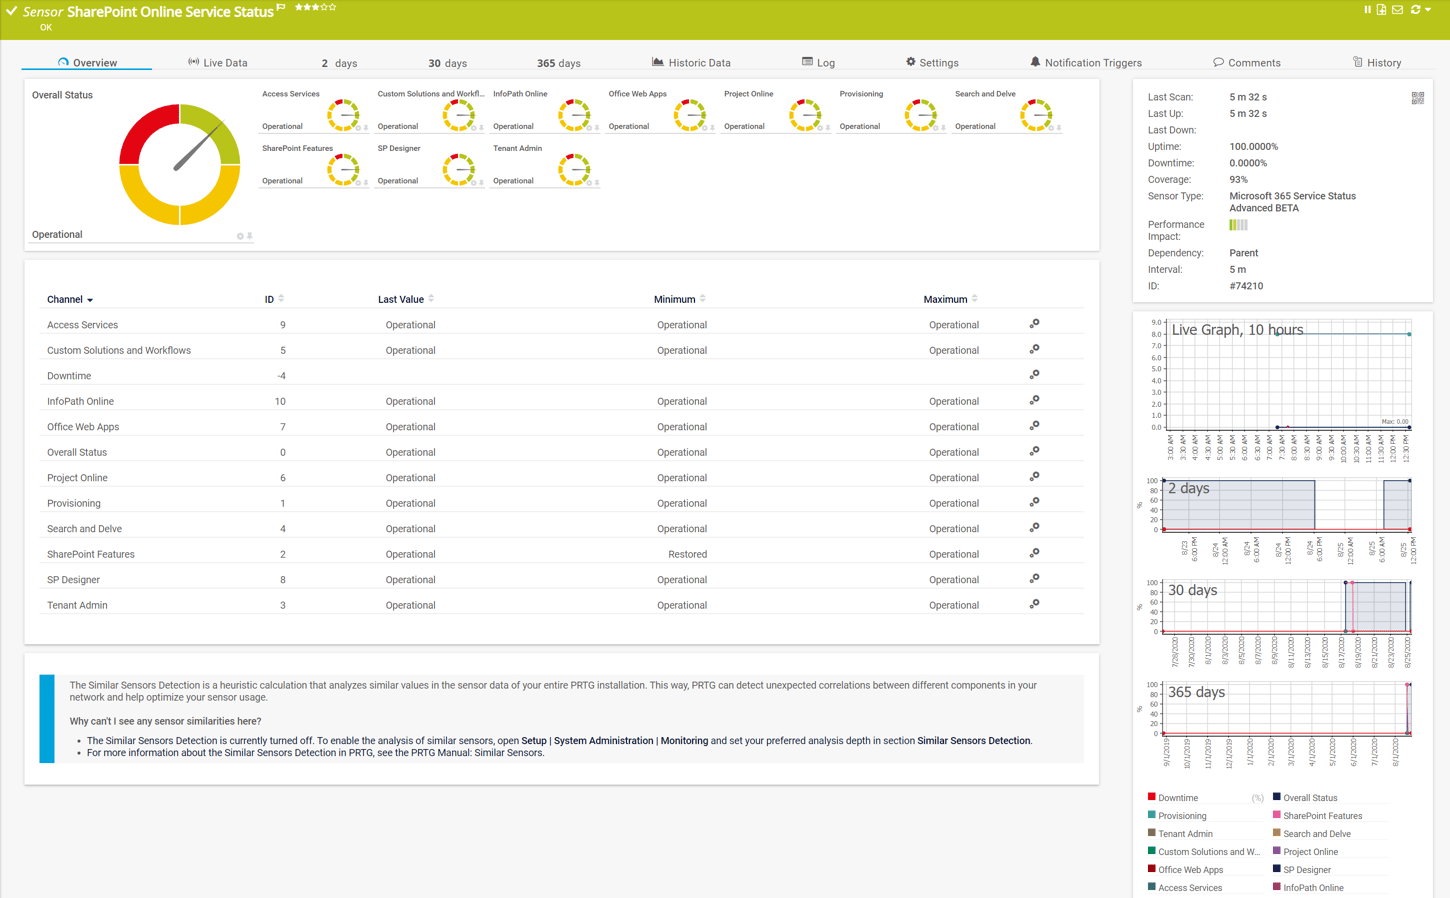The height and width of the screenshot is (898, 1450).
Task: Open settings for the Downtime channel icon
Action: [x=1035, y=374]
